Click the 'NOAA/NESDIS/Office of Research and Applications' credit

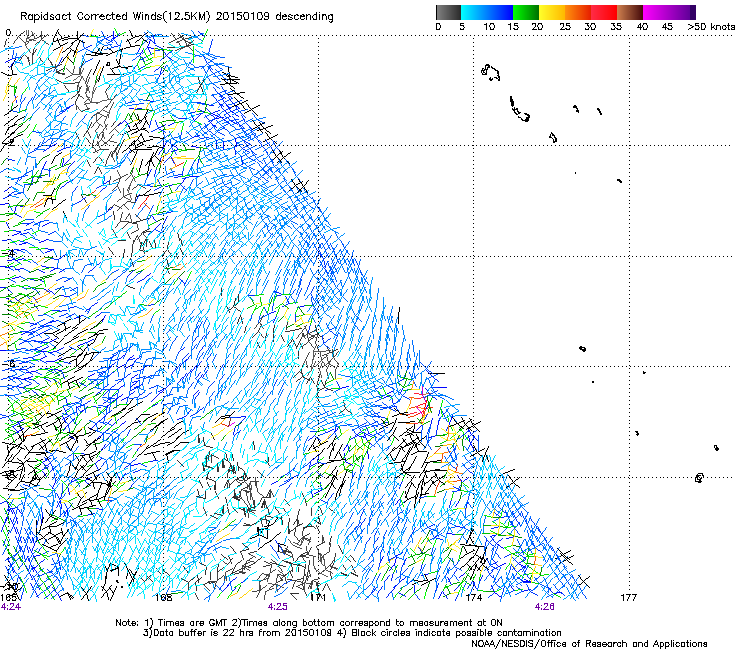(x=589, y=644)
